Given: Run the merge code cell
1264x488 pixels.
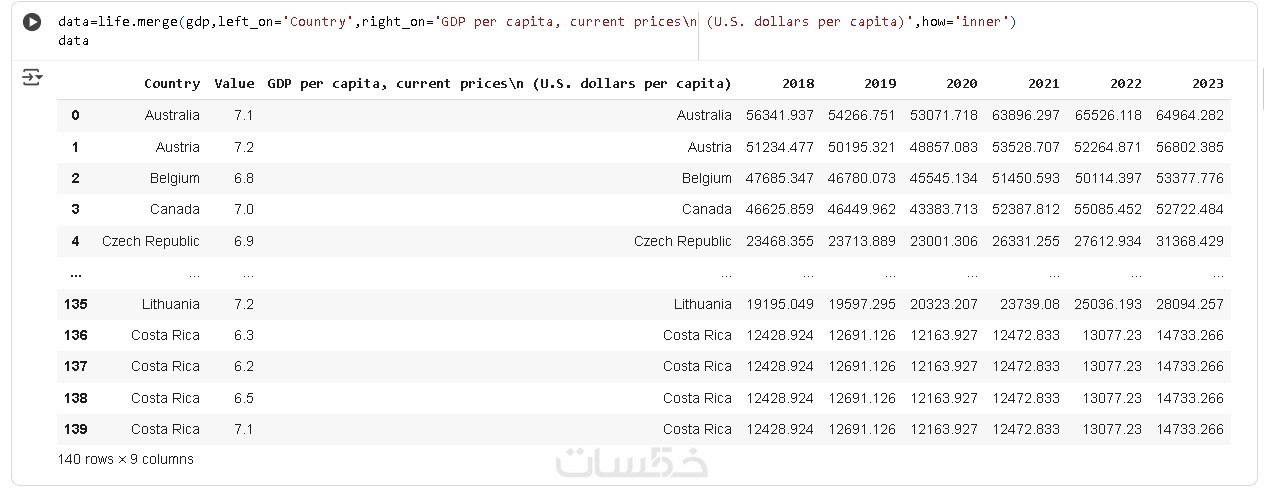Looking at the screenshot, I should point(32,22).
